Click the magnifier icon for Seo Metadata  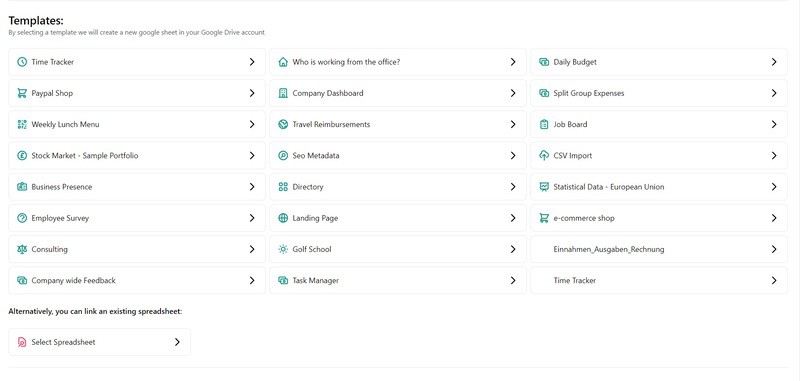pyautogui.click(x=283, y=156)
